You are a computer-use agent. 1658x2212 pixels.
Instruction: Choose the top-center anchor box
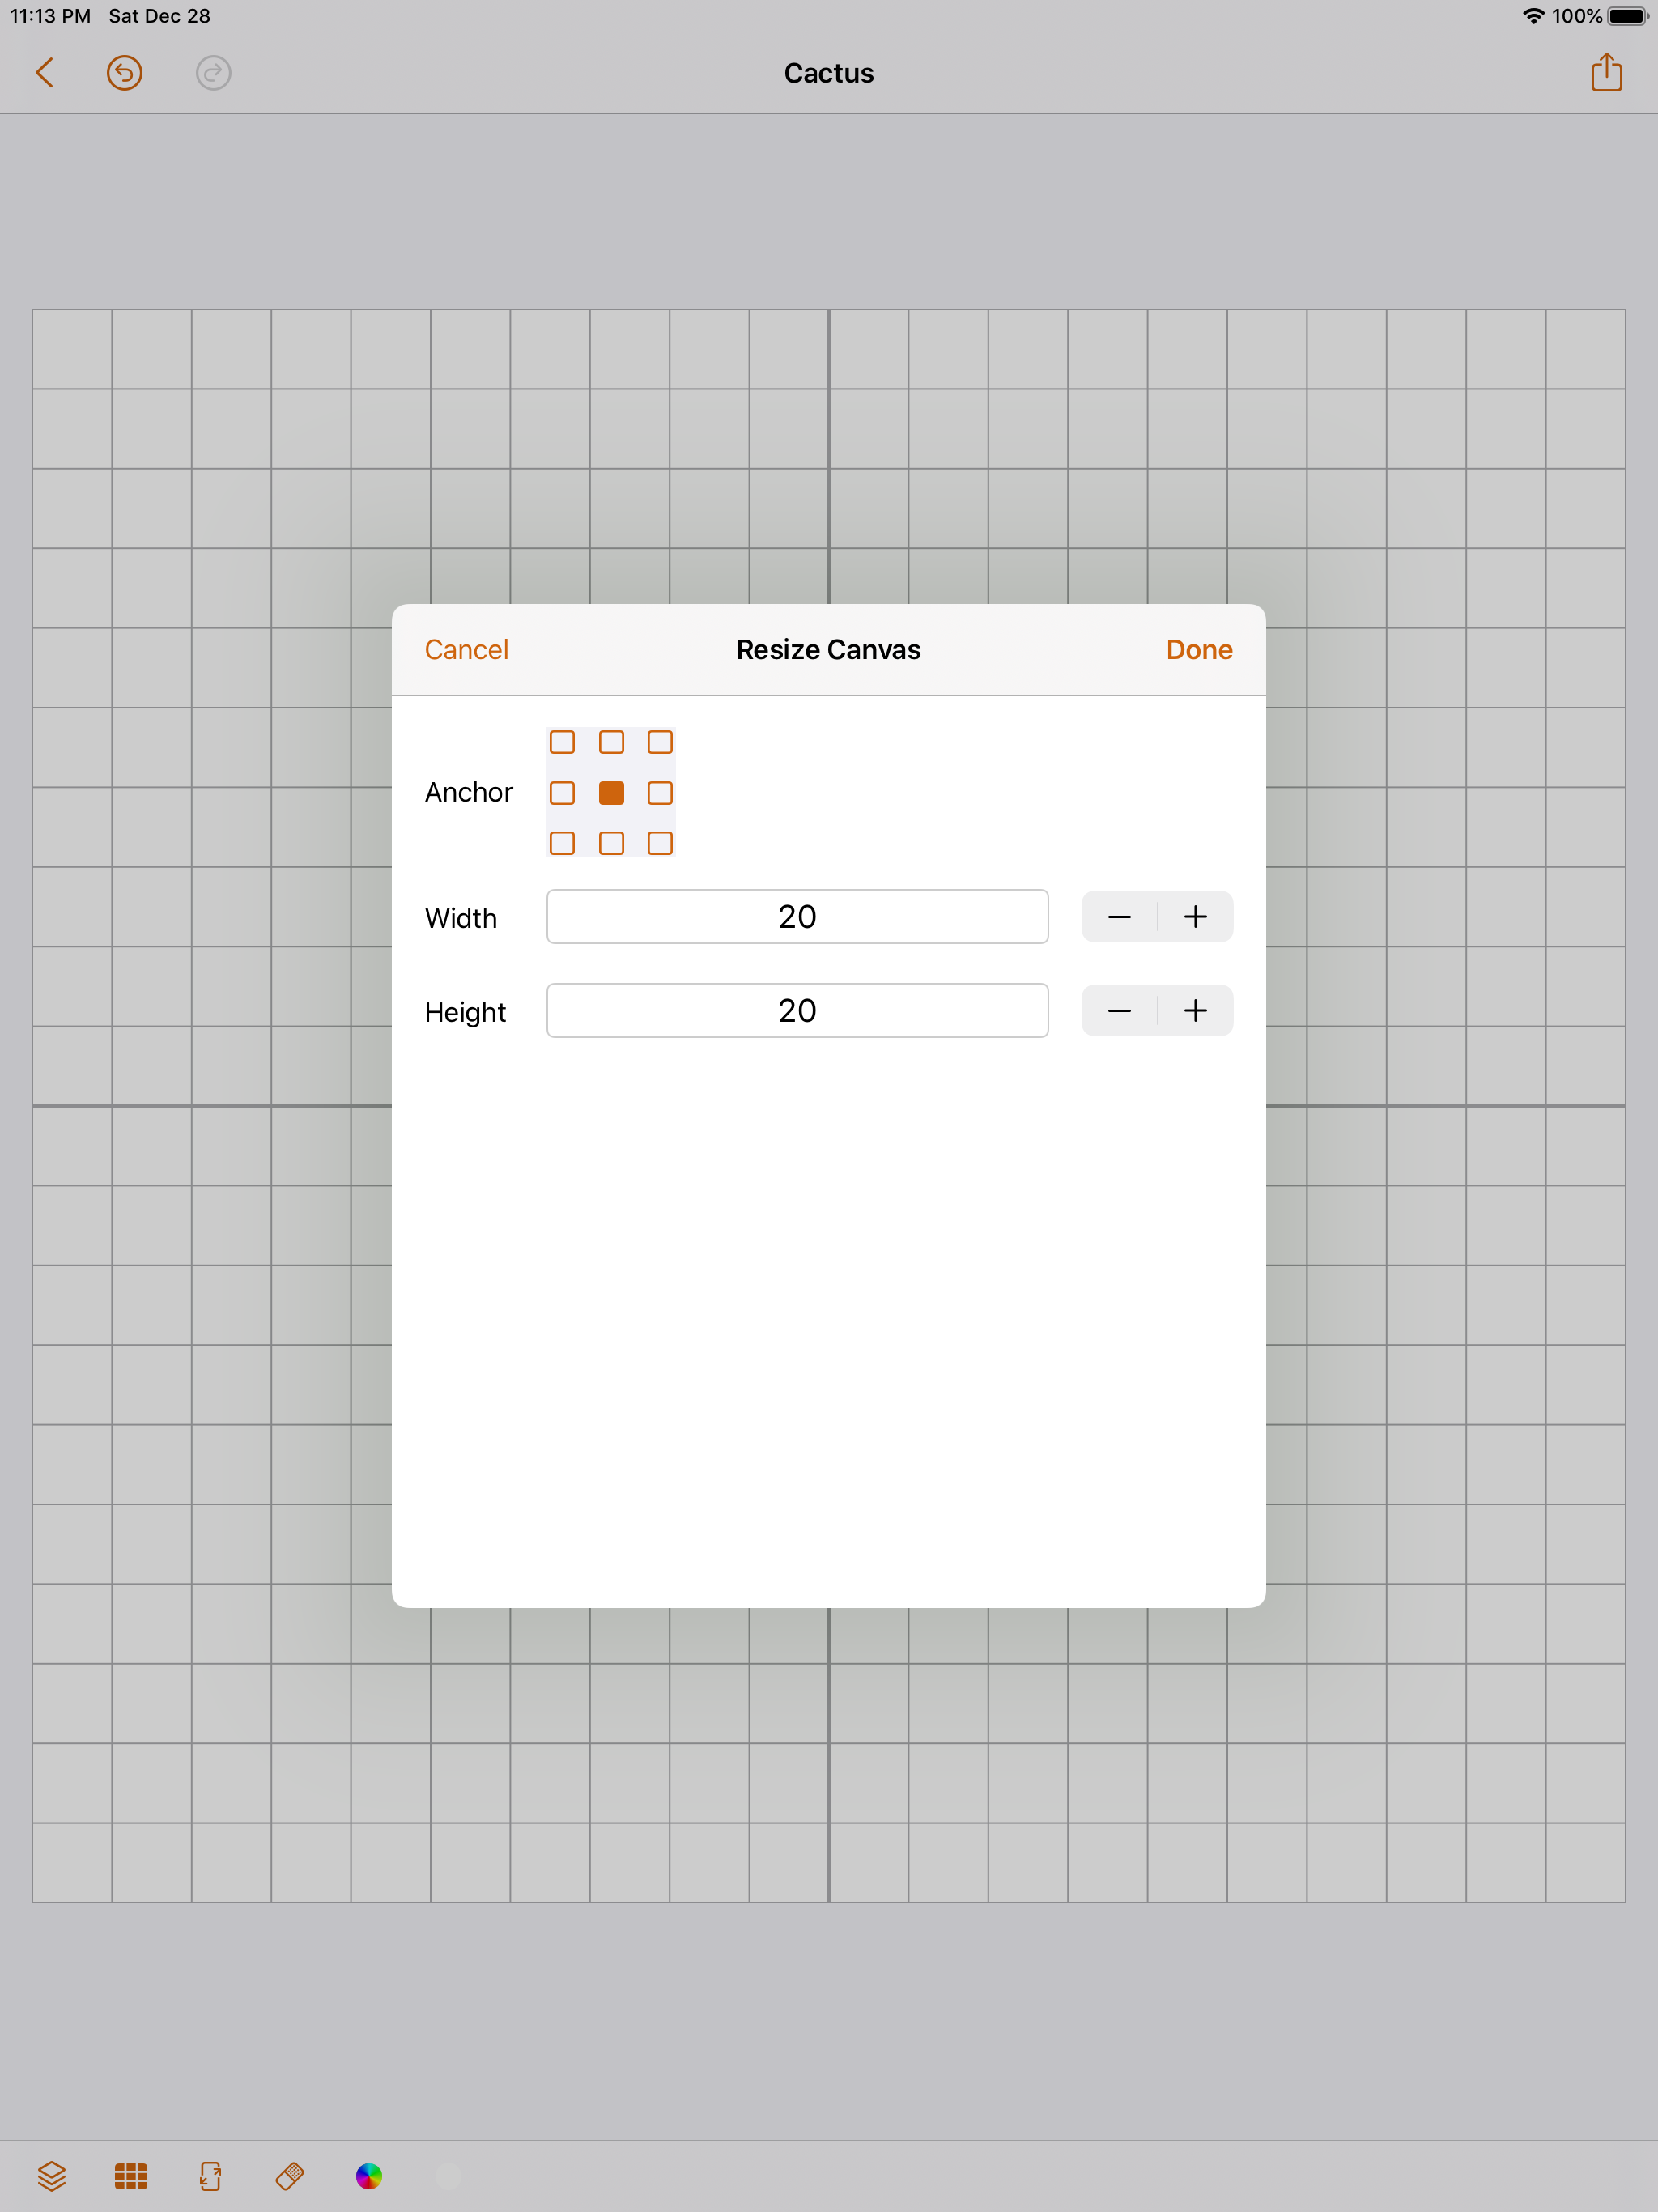(611, 742)
